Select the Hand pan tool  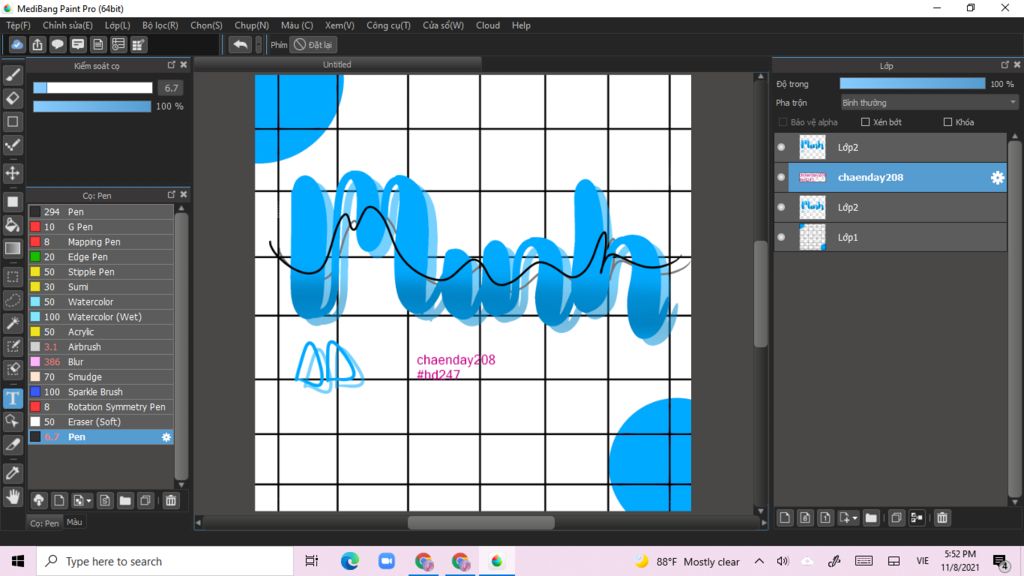[12, 497]
